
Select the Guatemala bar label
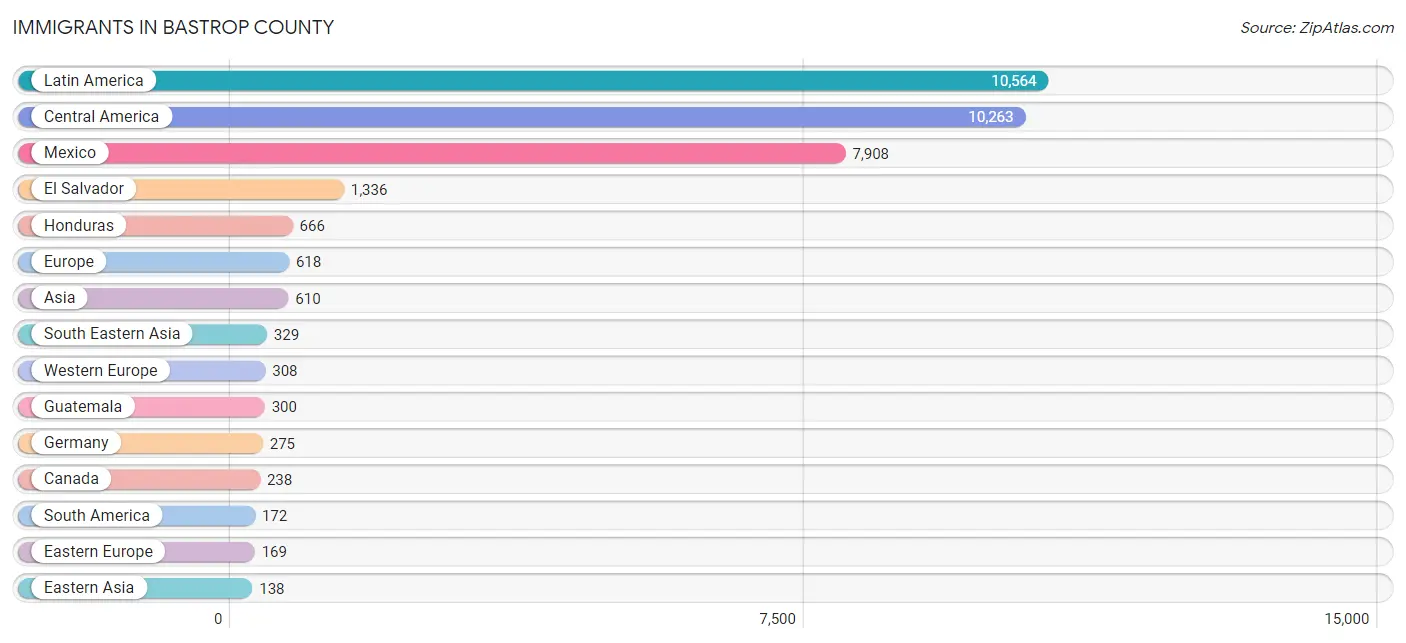(x=83, y=407)
